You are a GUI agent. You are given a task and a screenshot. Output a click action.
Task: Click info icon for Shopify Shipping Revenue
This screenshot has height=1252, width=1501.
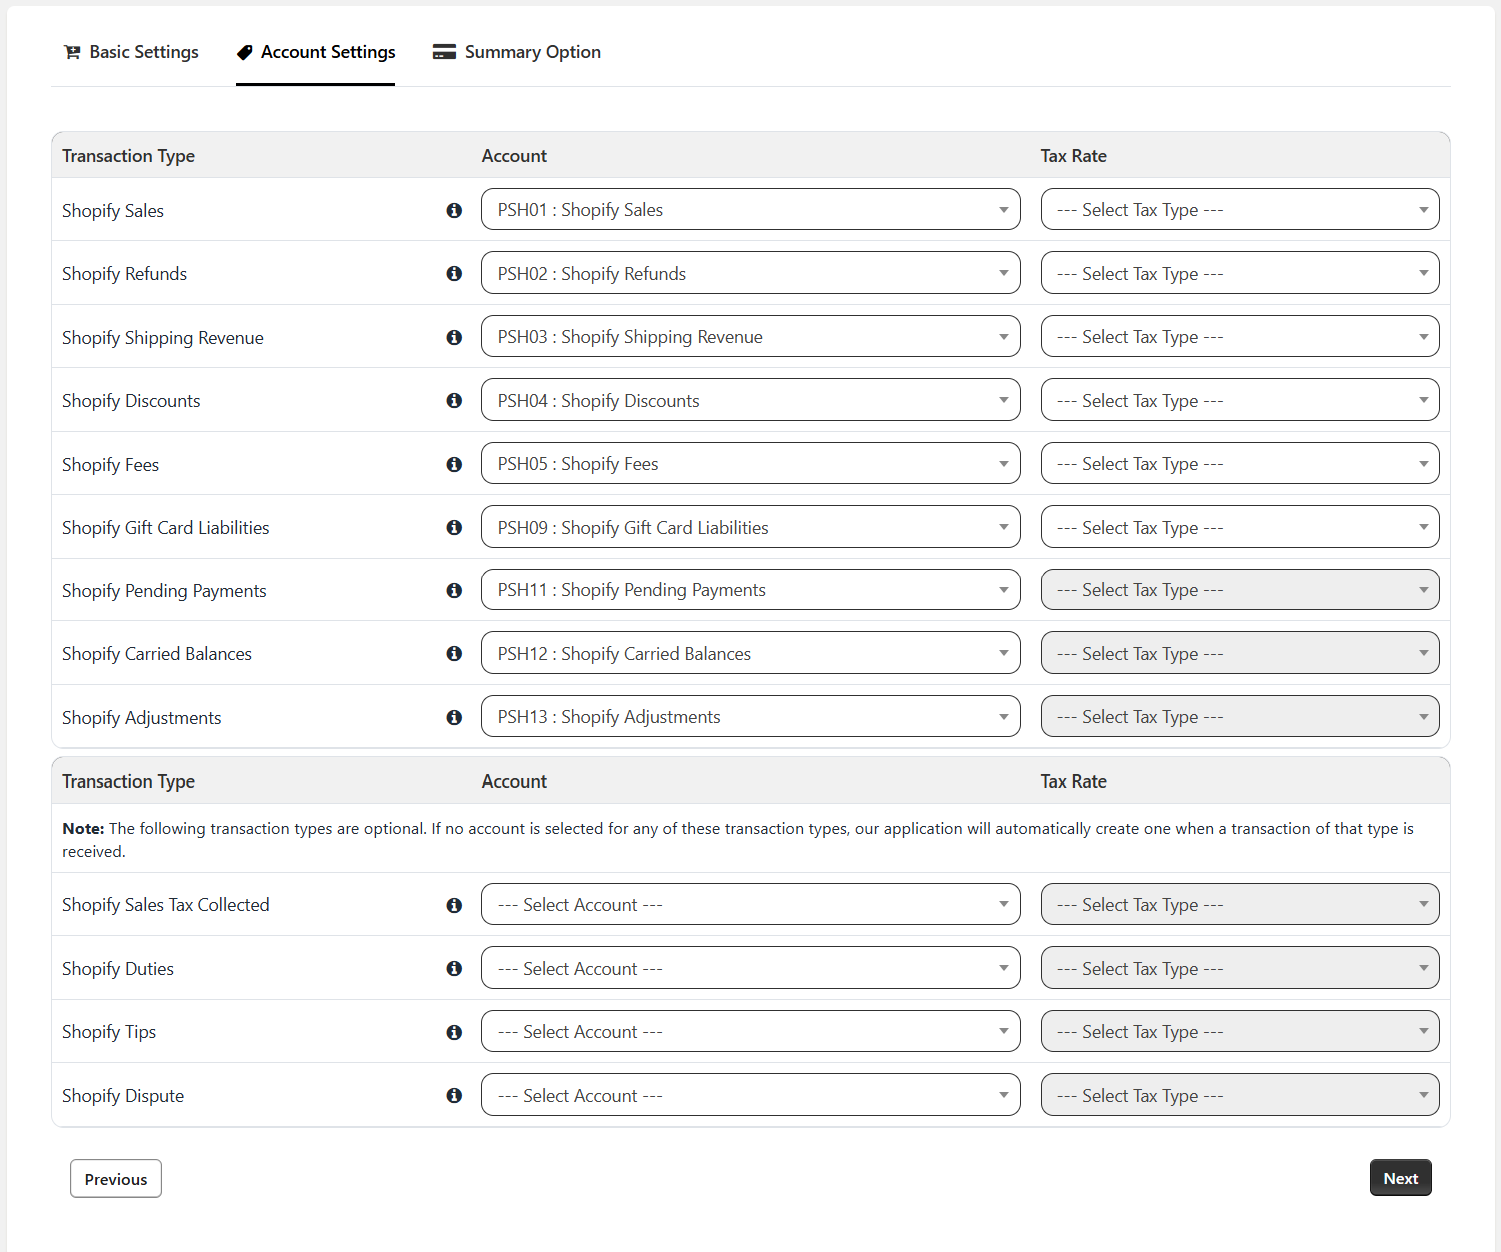click(x=454, y=337)
